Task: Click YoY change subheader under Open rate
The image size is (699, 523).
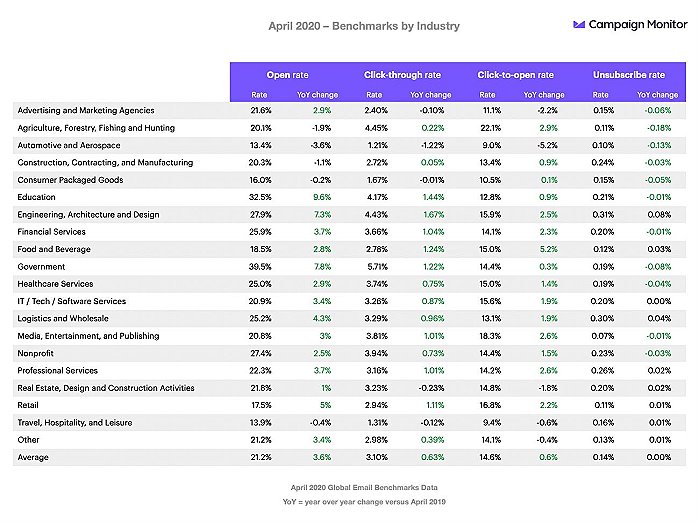Action: click(x=317, y=95)
